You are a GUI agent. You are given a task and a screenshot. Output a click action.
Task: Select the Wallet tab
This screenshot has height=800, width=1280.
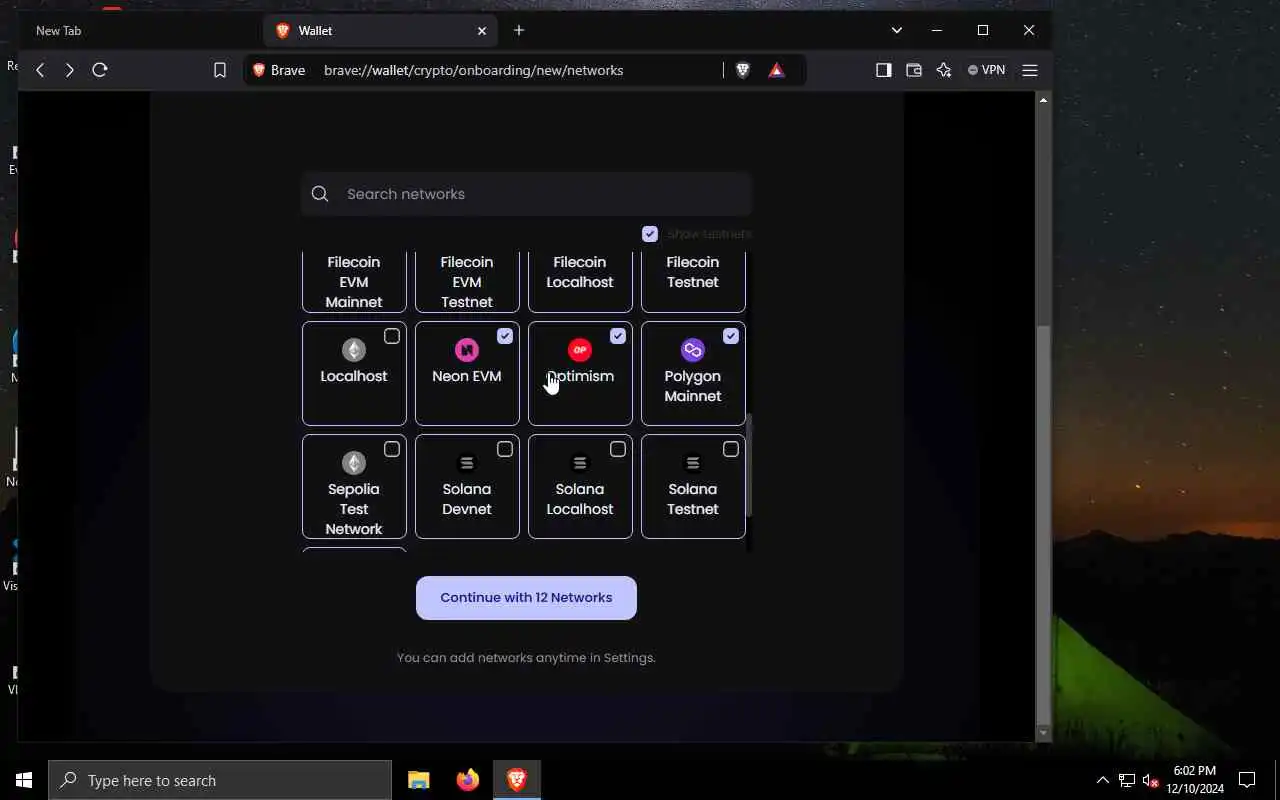click(381, 31)
